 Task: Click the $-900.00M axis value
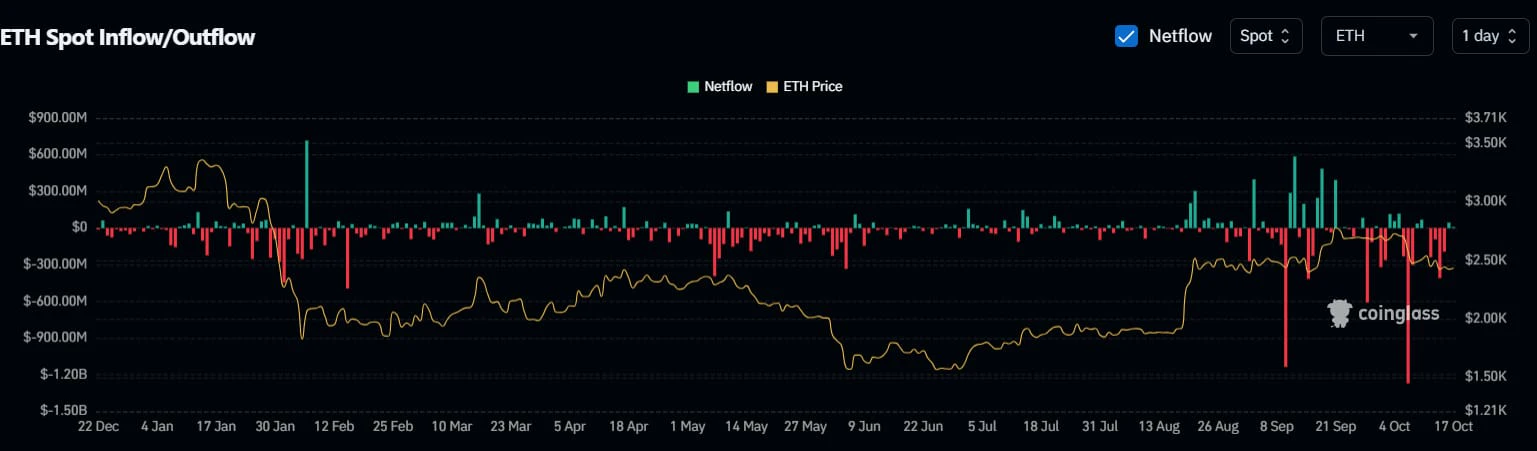click(x=57, y=337)
